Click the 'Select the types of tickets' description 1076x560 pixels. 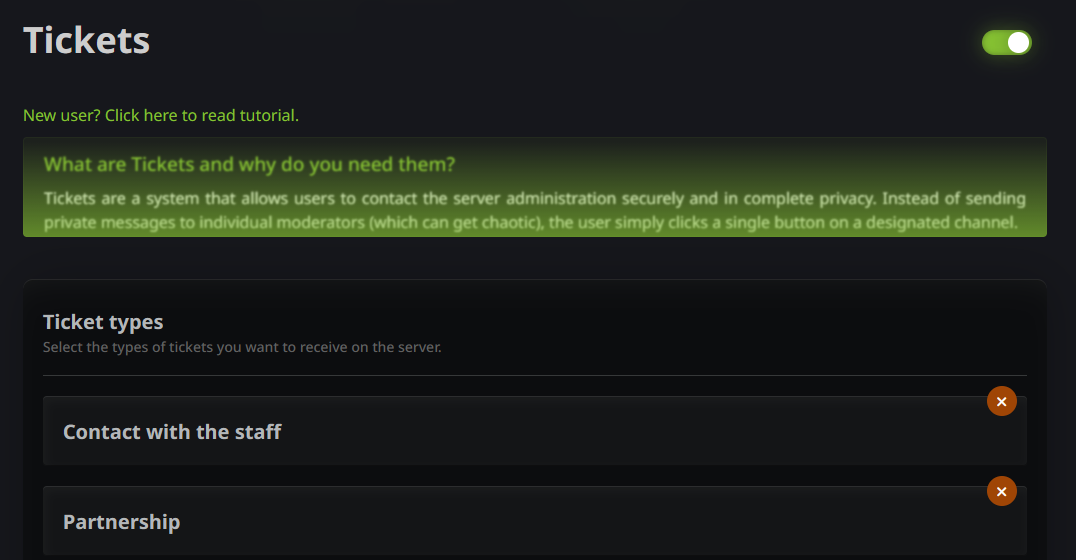242,348
